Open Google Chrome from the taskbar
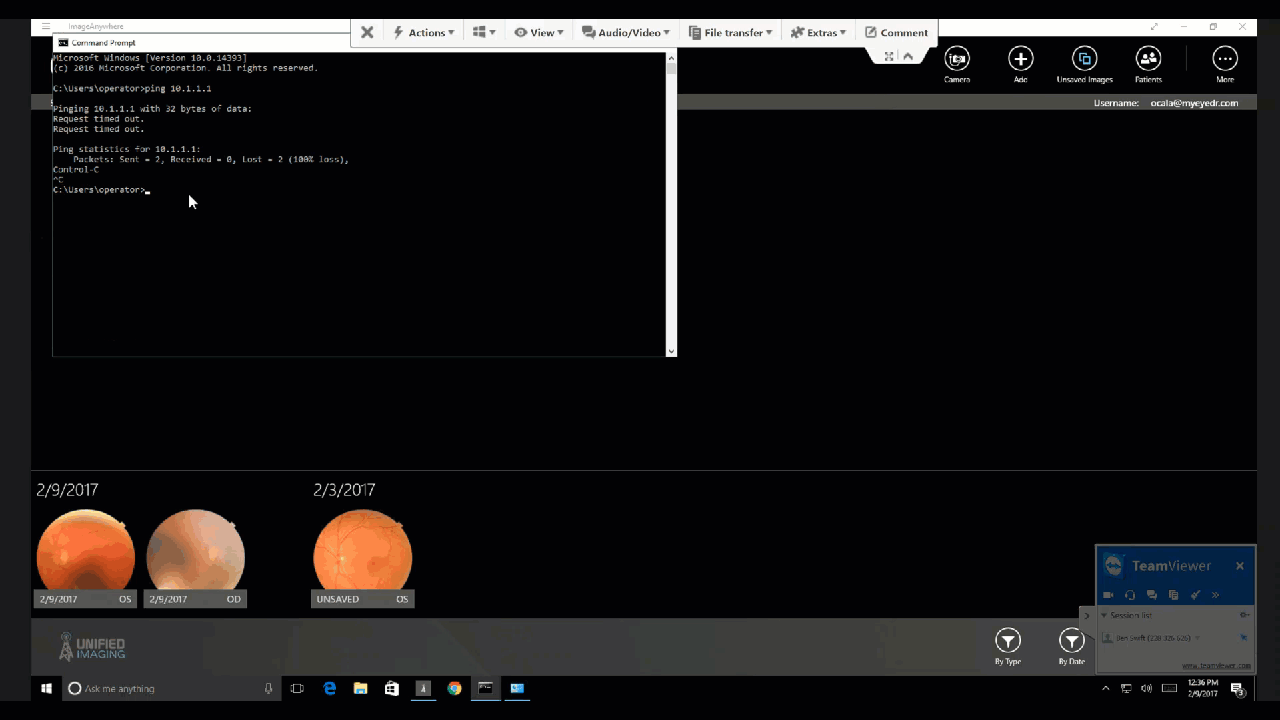Screen dimensions: 1280x720 pos(454,688)
